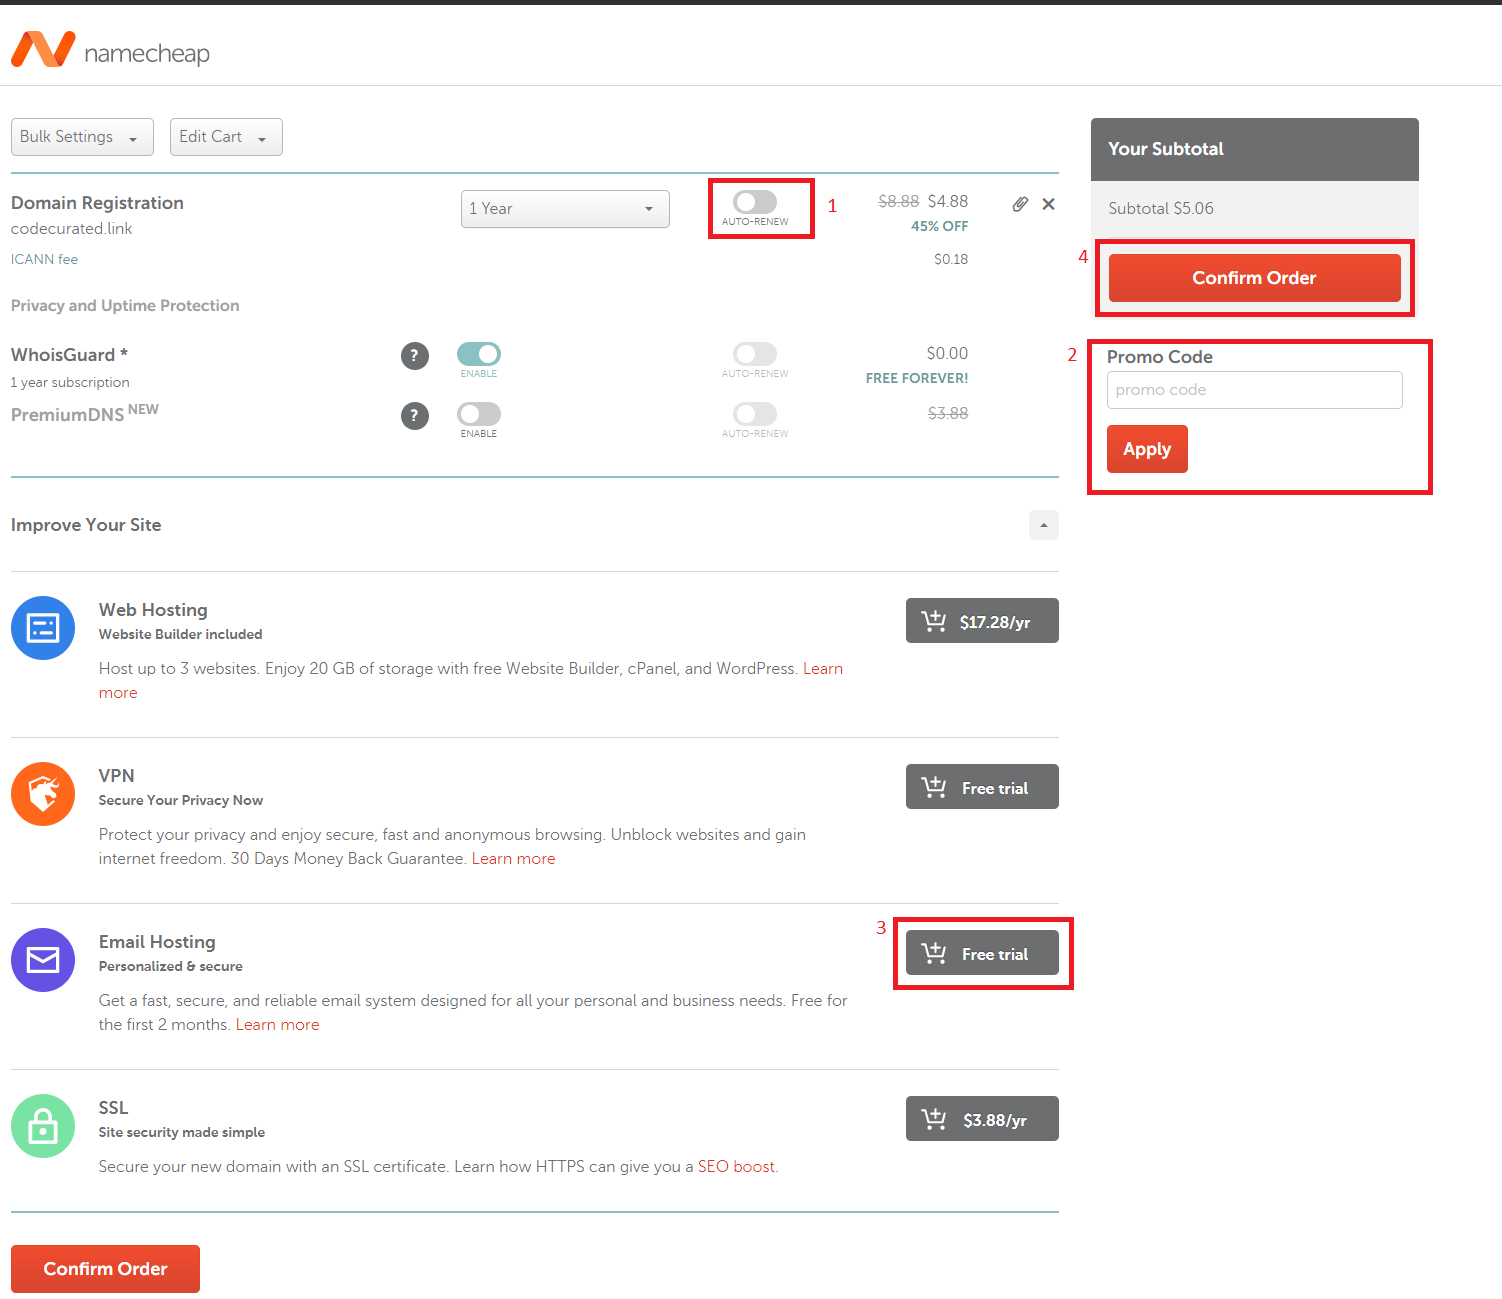
Task: Open the 1 Year duration dropdown
Action: tap(565, 209)
